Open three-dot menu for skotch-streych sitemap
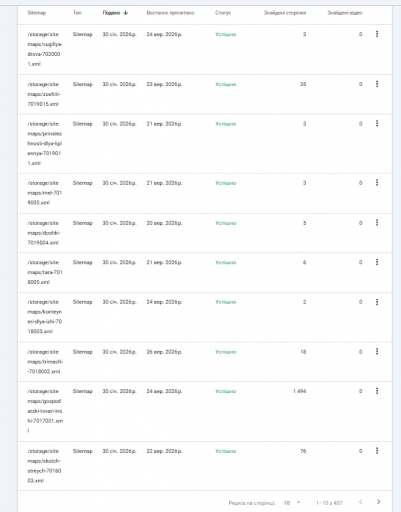 377,451
